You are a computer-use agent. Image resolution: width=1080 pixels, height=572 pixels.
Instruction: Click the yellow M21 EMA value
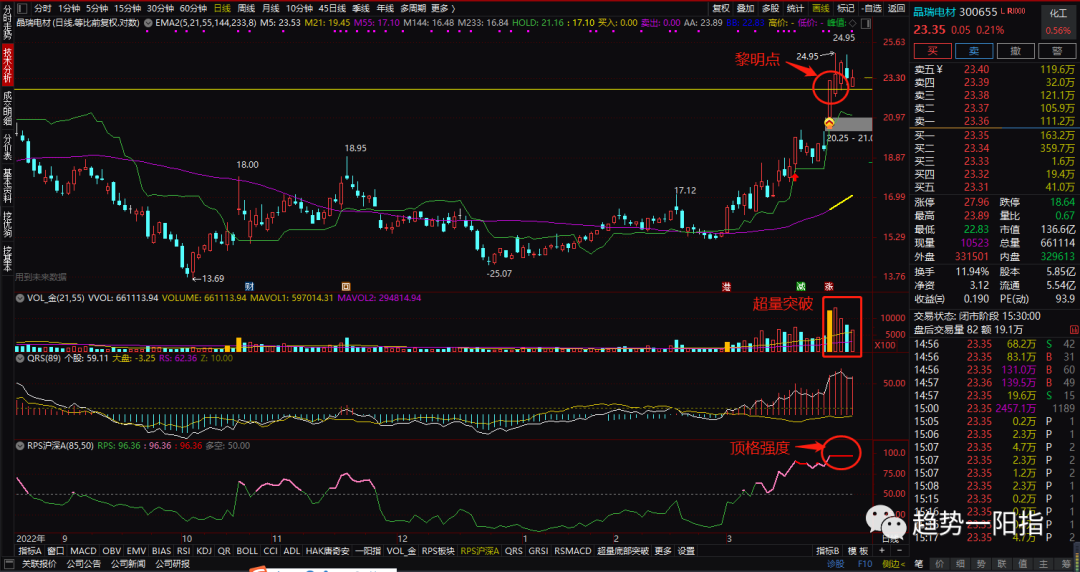click(327, 23)
